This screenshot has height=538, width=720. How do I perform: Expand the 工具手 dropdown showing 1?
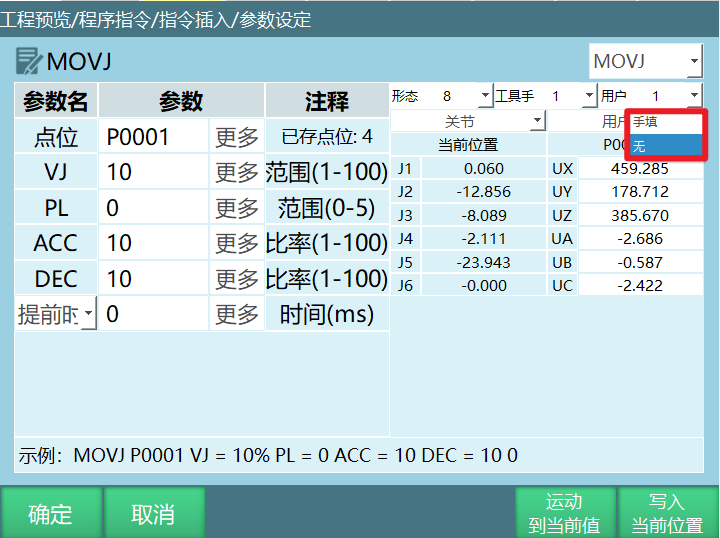[x=589, y=95]
